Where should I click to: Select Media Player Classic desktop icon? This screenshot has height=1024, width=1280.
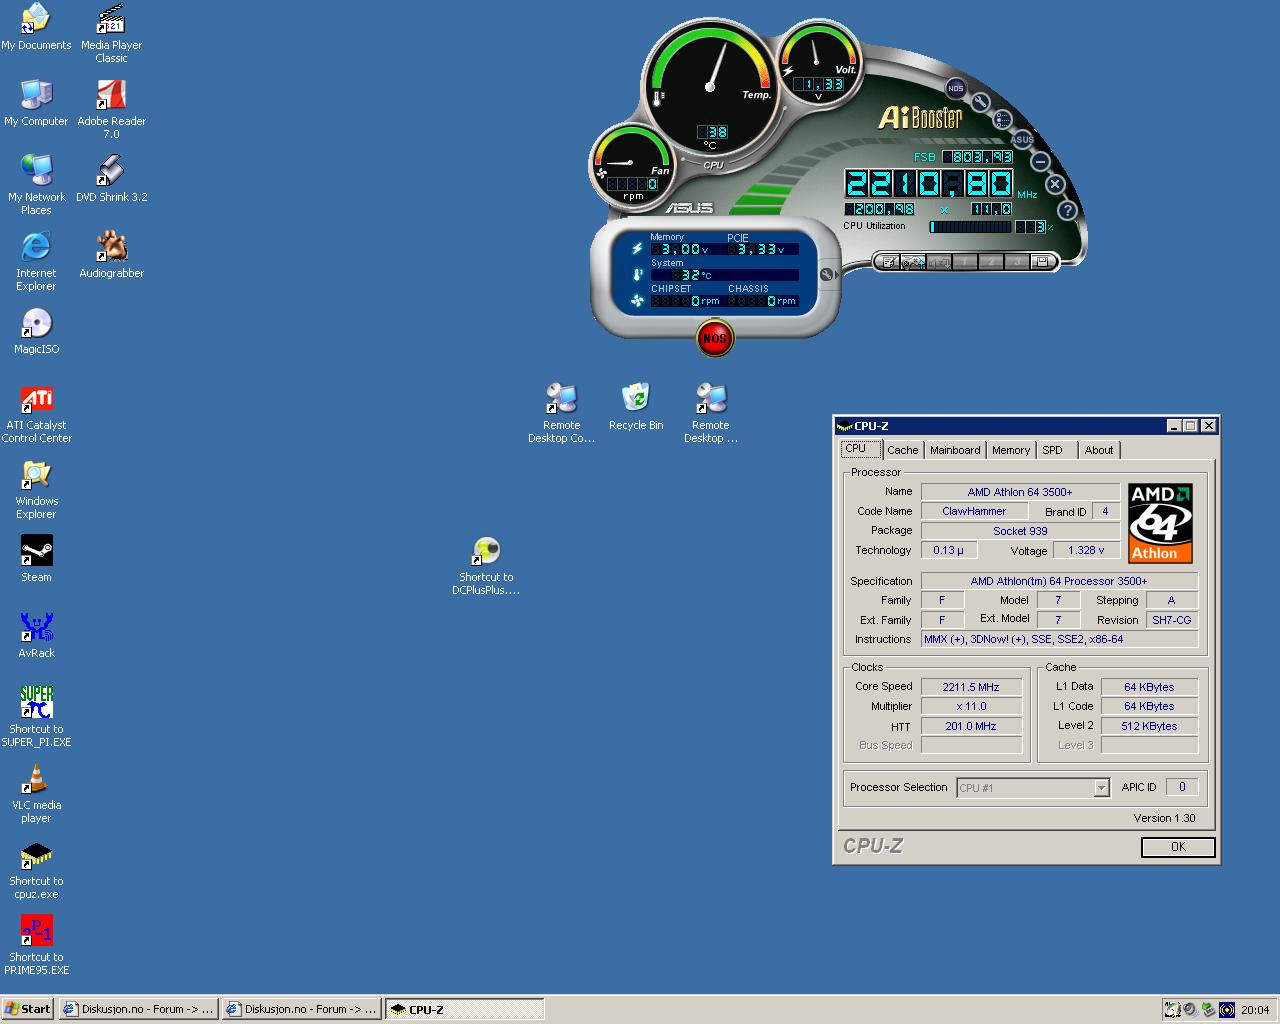tap(111, 33)
